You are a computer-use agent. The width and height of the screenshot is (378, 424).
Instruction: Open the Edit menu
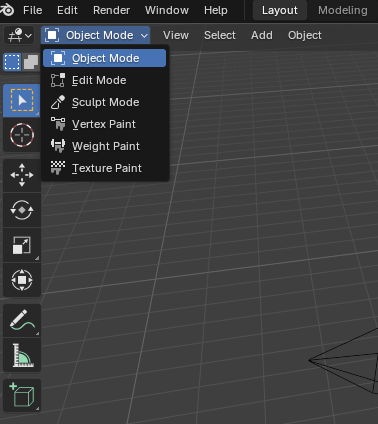pyautogui.click(x=67, y=10)
